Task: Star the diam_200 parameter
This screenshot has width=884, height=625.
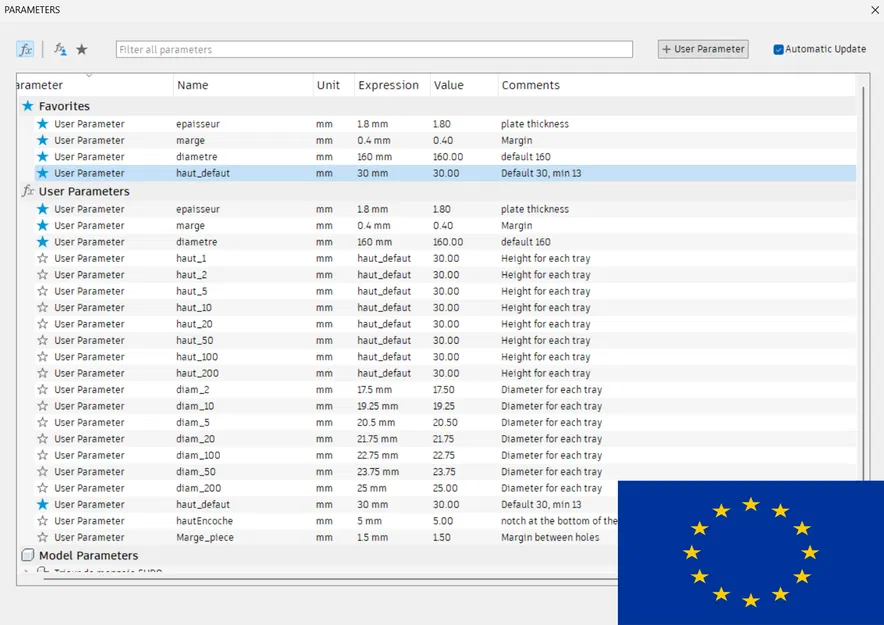Action: (x=42, y=488)
